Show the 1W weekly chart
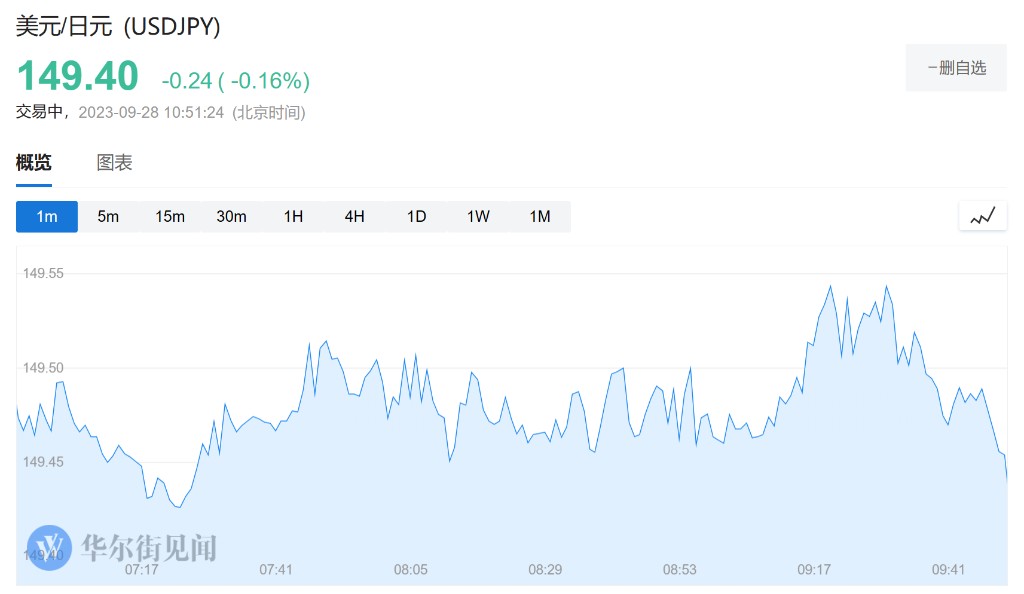Viewport: 1024px width, 594px height. (478, 217)
